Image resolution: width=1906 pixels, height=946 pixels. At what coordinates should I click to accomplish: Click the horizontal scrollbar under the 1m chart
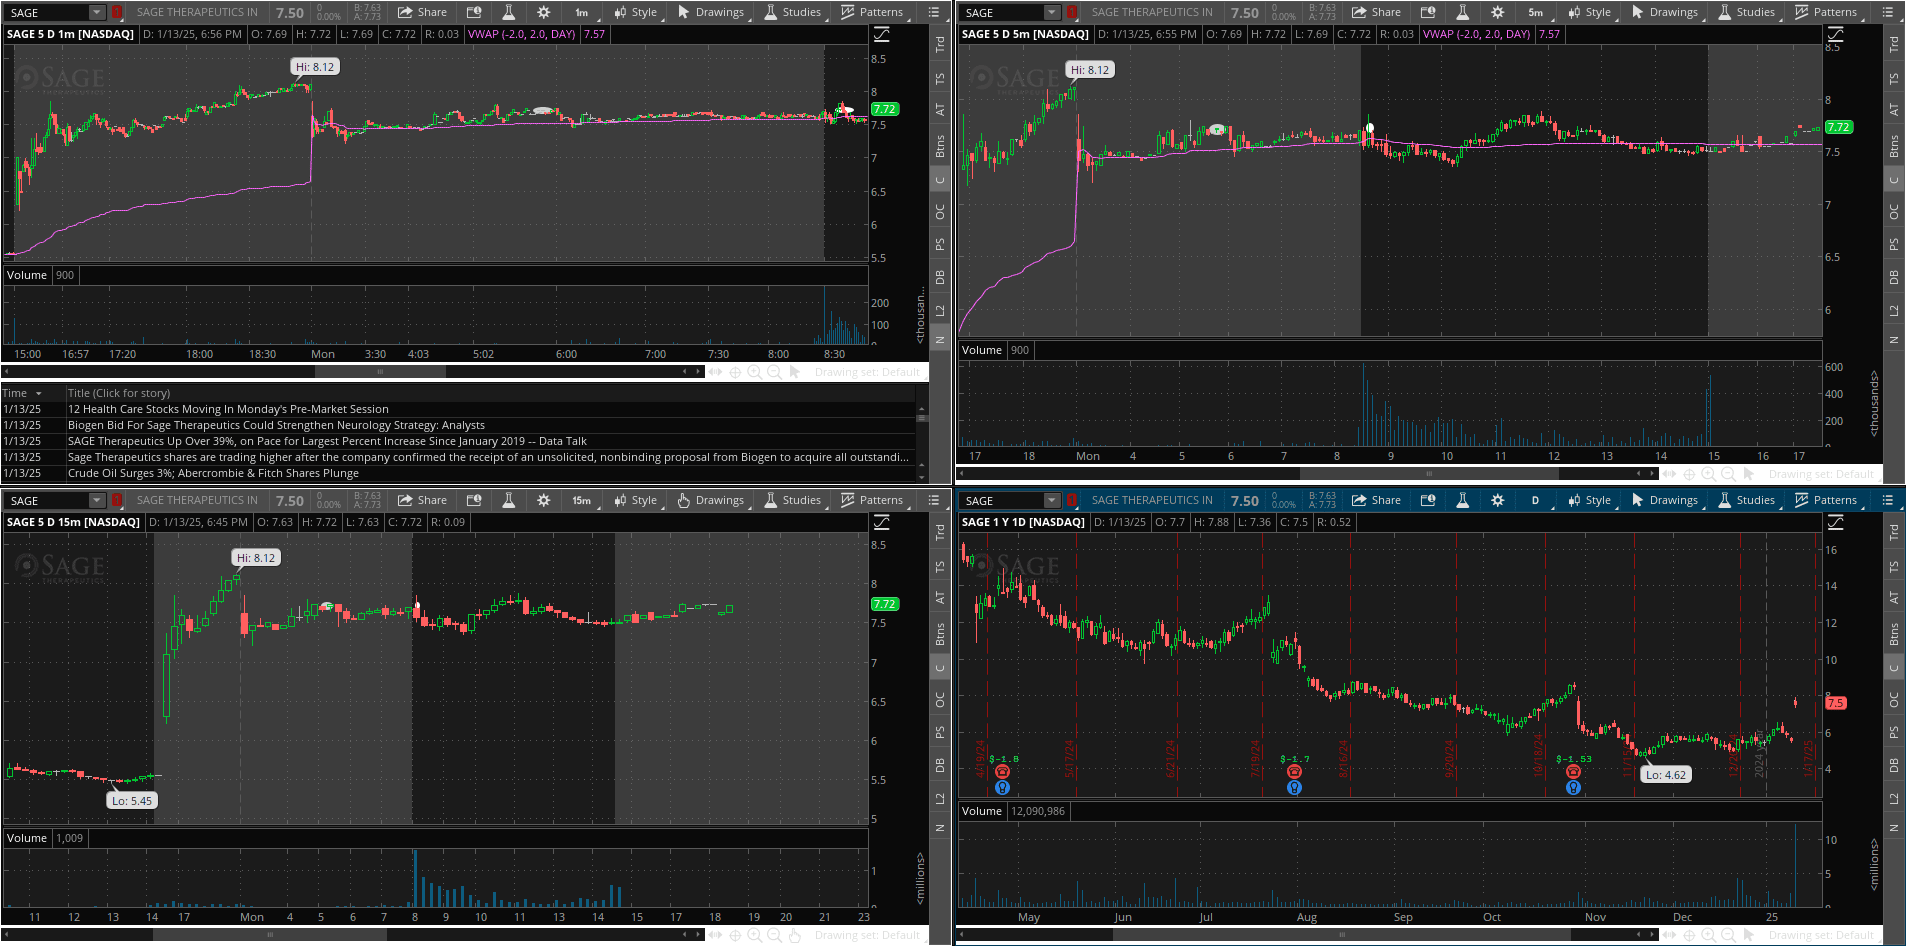[x=354, y=372]
